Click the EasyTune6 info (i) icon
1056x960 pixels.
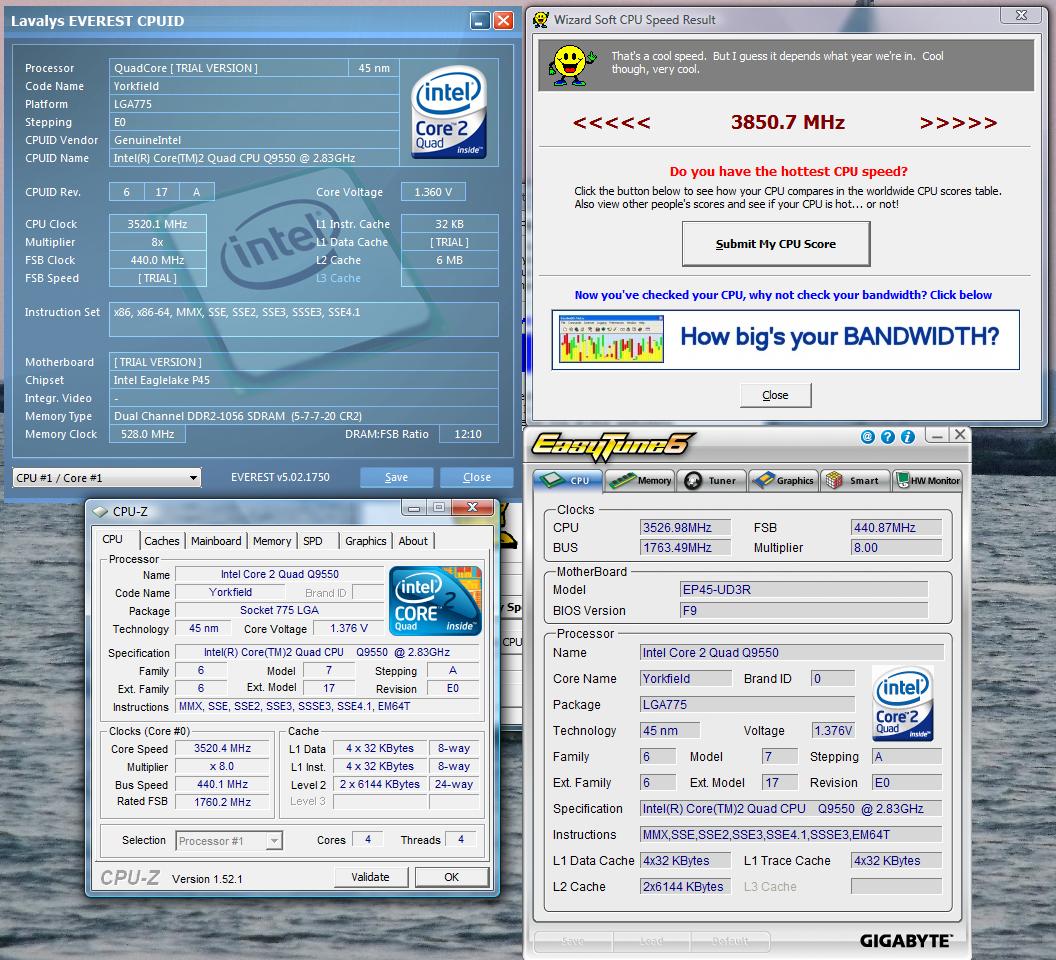[908, 437]
